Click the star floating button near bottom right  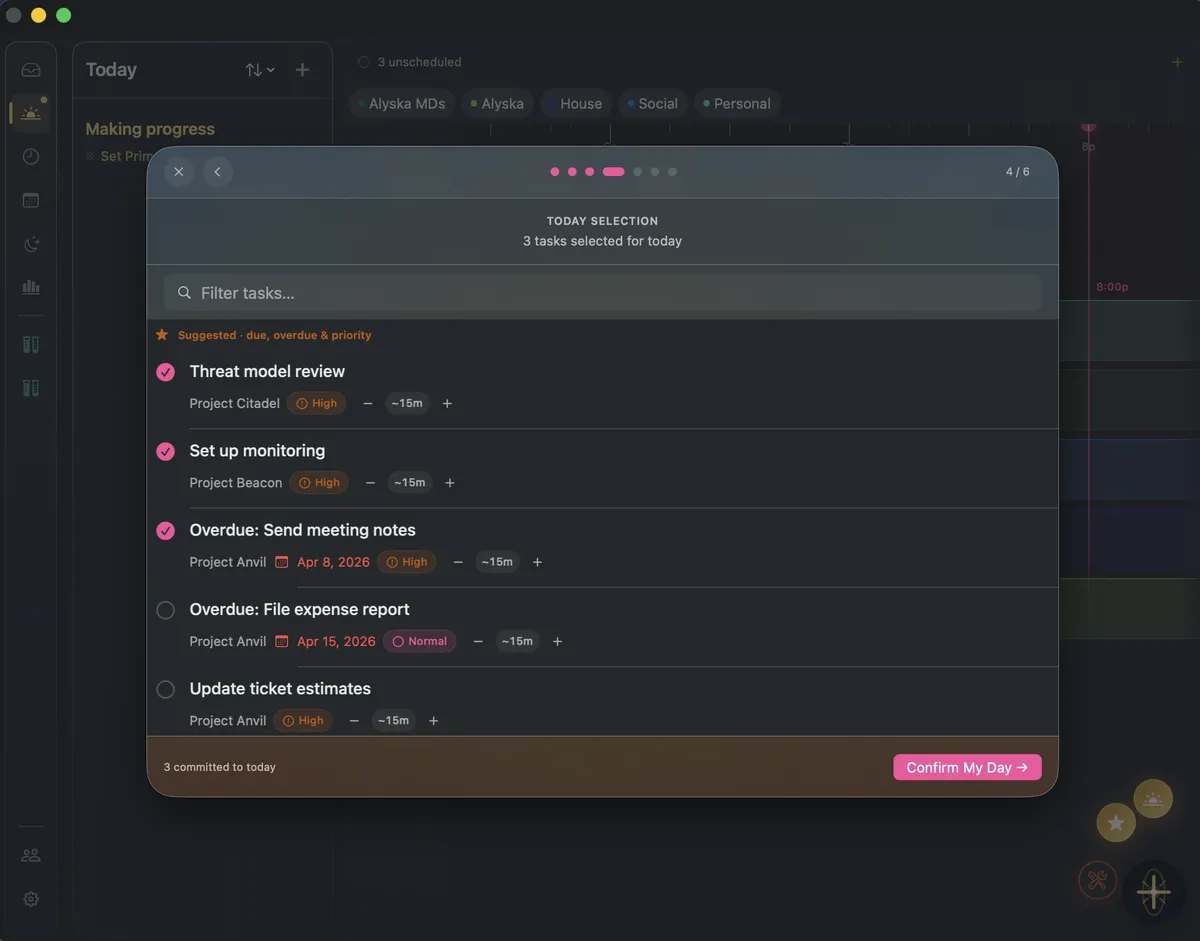click(x=1115, y=822)
